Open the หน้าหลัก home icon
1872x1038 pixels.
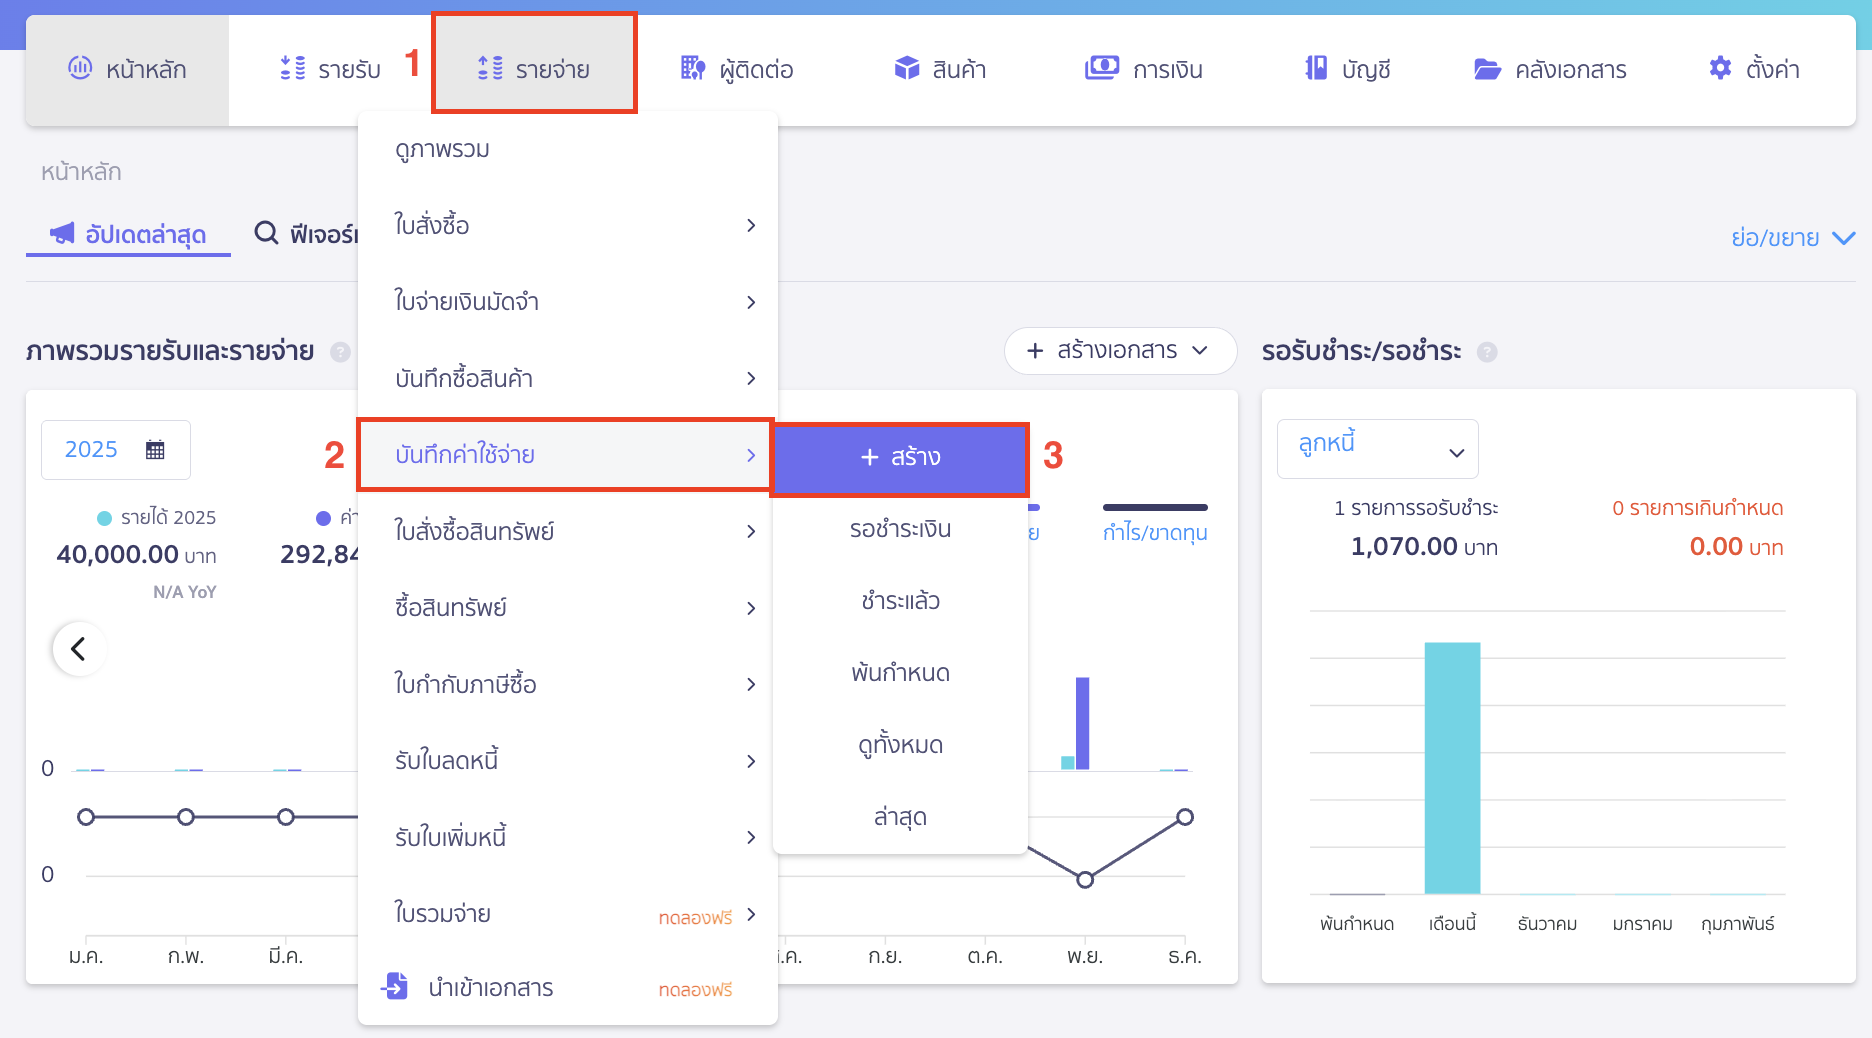82,68
